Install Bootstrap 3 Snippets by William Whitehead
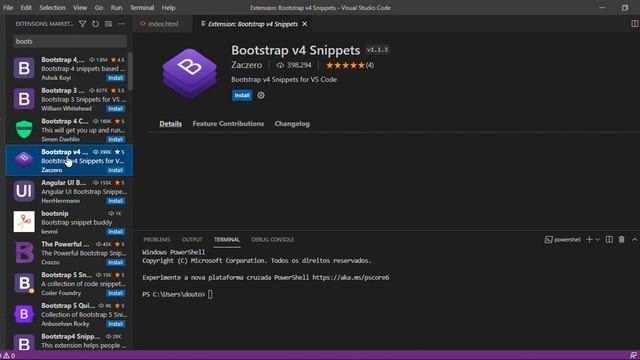This screenshot has height=360, width=640. coord(116,109)
